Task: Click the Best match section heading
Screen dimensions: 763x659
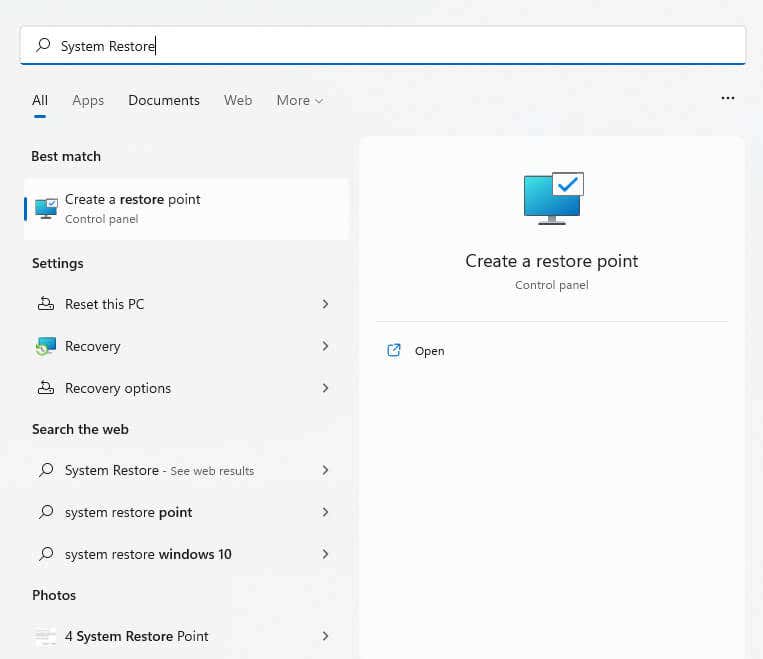Action: 66,156
